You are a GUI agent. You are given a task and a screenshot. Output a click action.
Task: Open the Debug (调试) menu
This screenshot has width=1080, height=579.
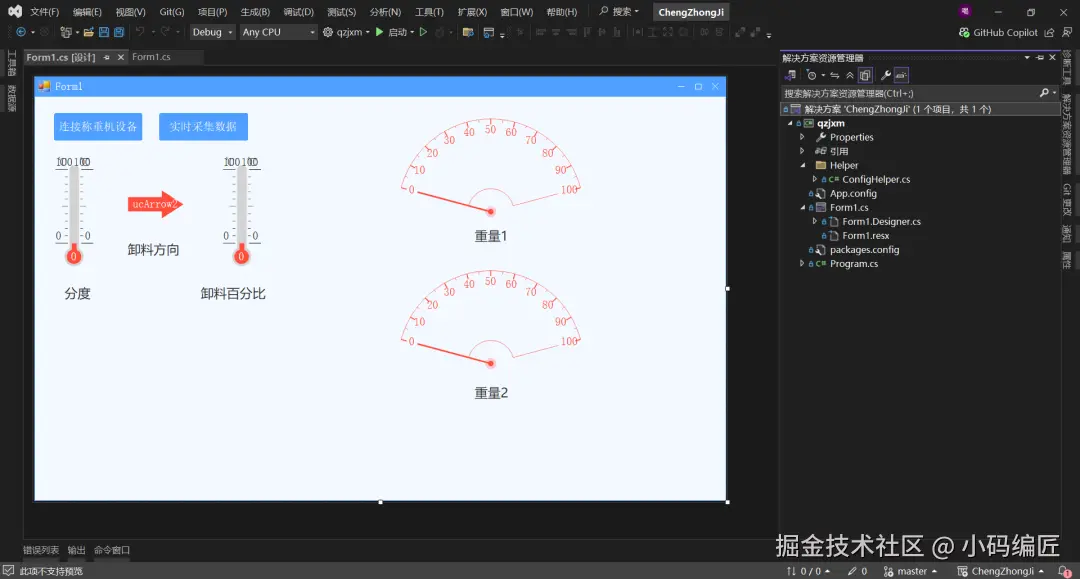(298, 12)
